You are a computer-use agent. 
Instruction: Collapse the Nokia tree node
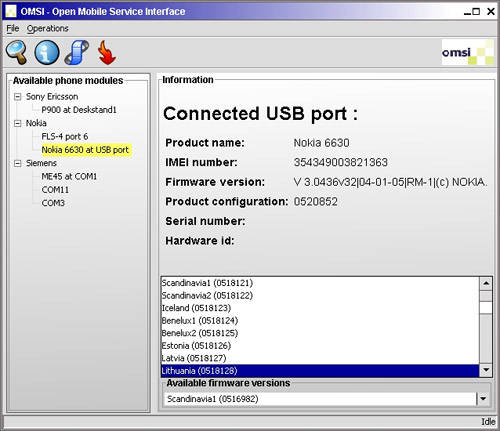(17, 123)
